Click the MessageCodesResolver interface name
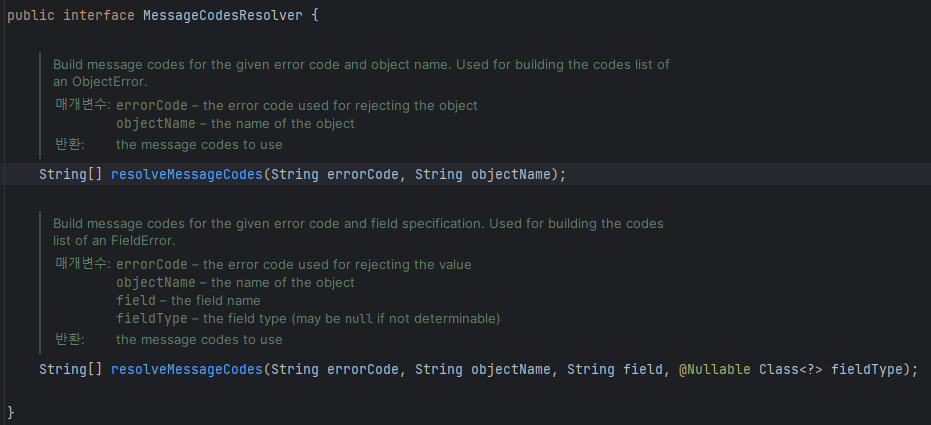Viewport: 931px width, 425px height. click(x=223, y=15)
